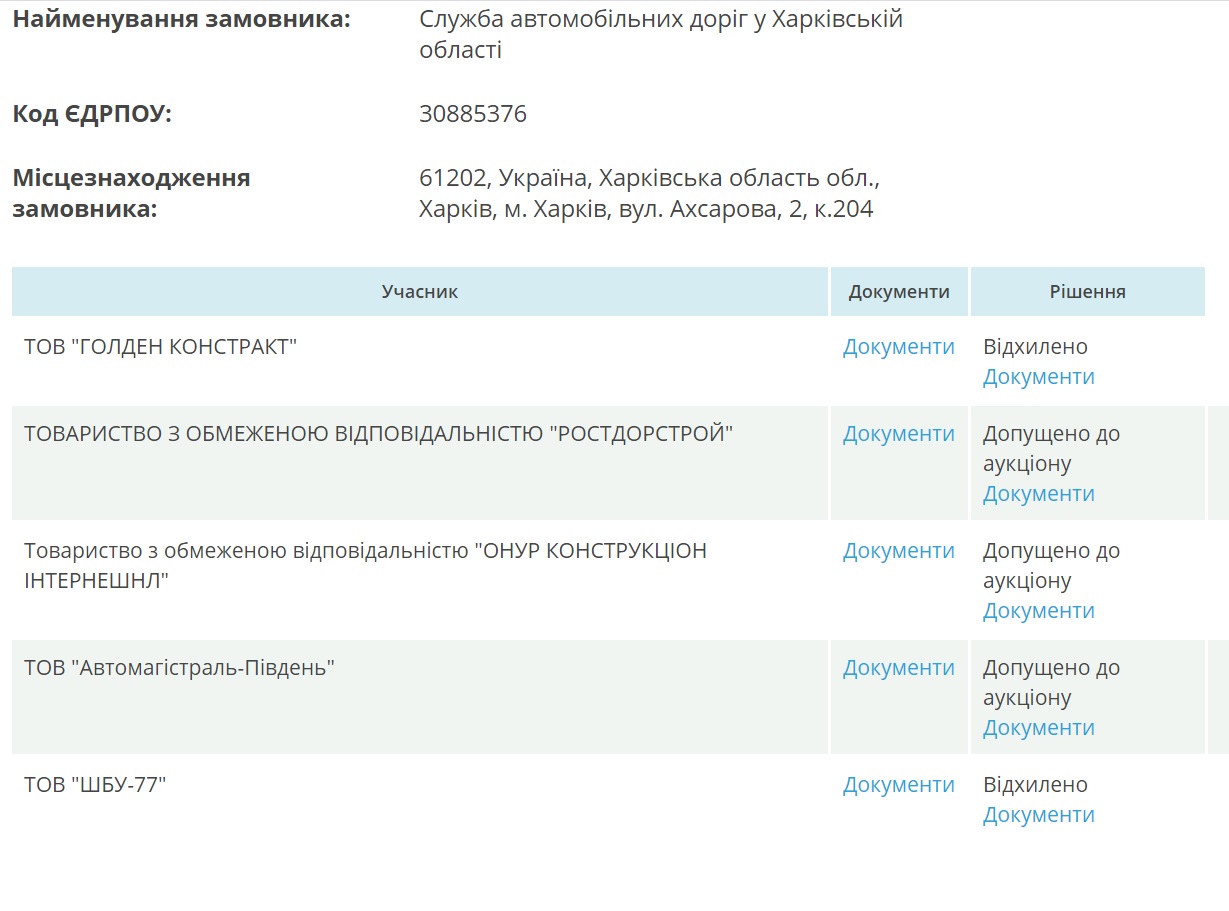Select participant name ТОВ "Автомагістраль-Південь"
Screen dimensions: 1229x911
(x=179, y=668)
